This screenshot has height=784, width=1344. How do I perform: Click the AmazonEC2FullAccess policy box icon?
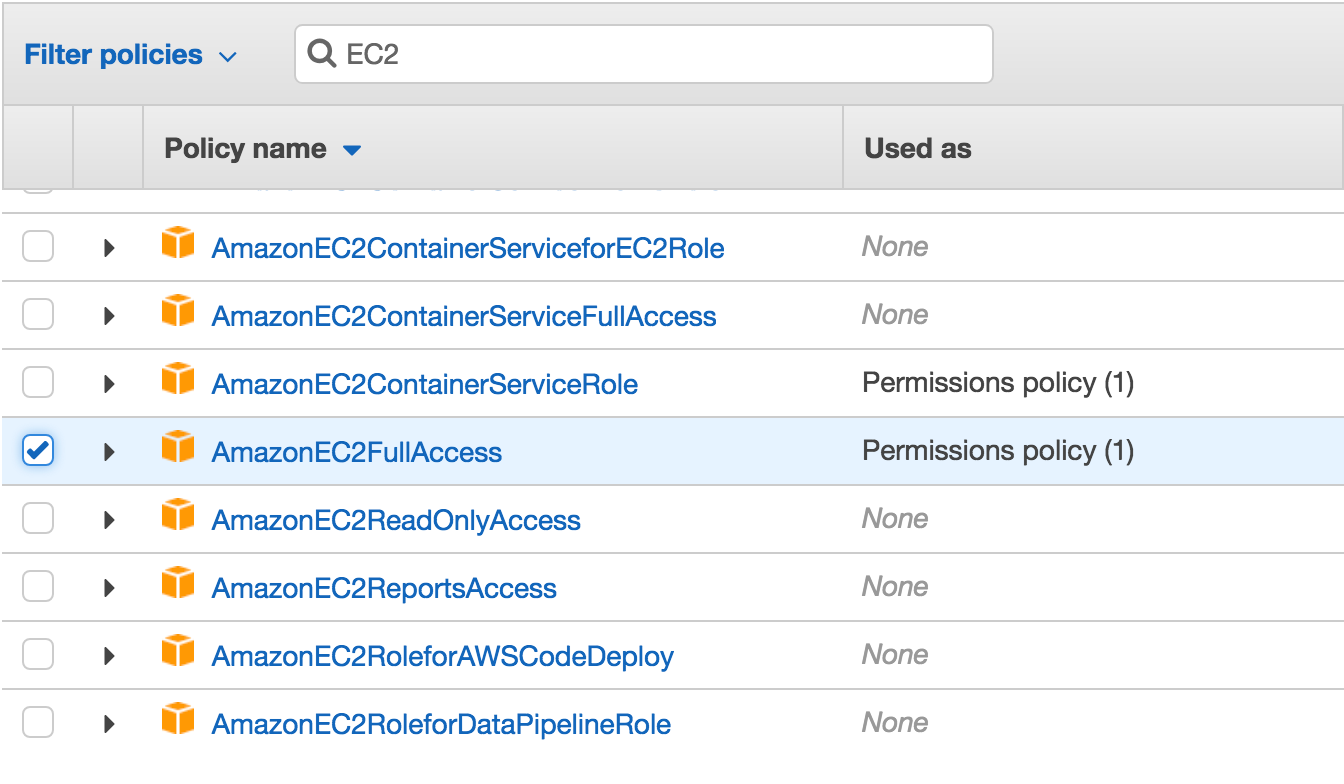178,447
